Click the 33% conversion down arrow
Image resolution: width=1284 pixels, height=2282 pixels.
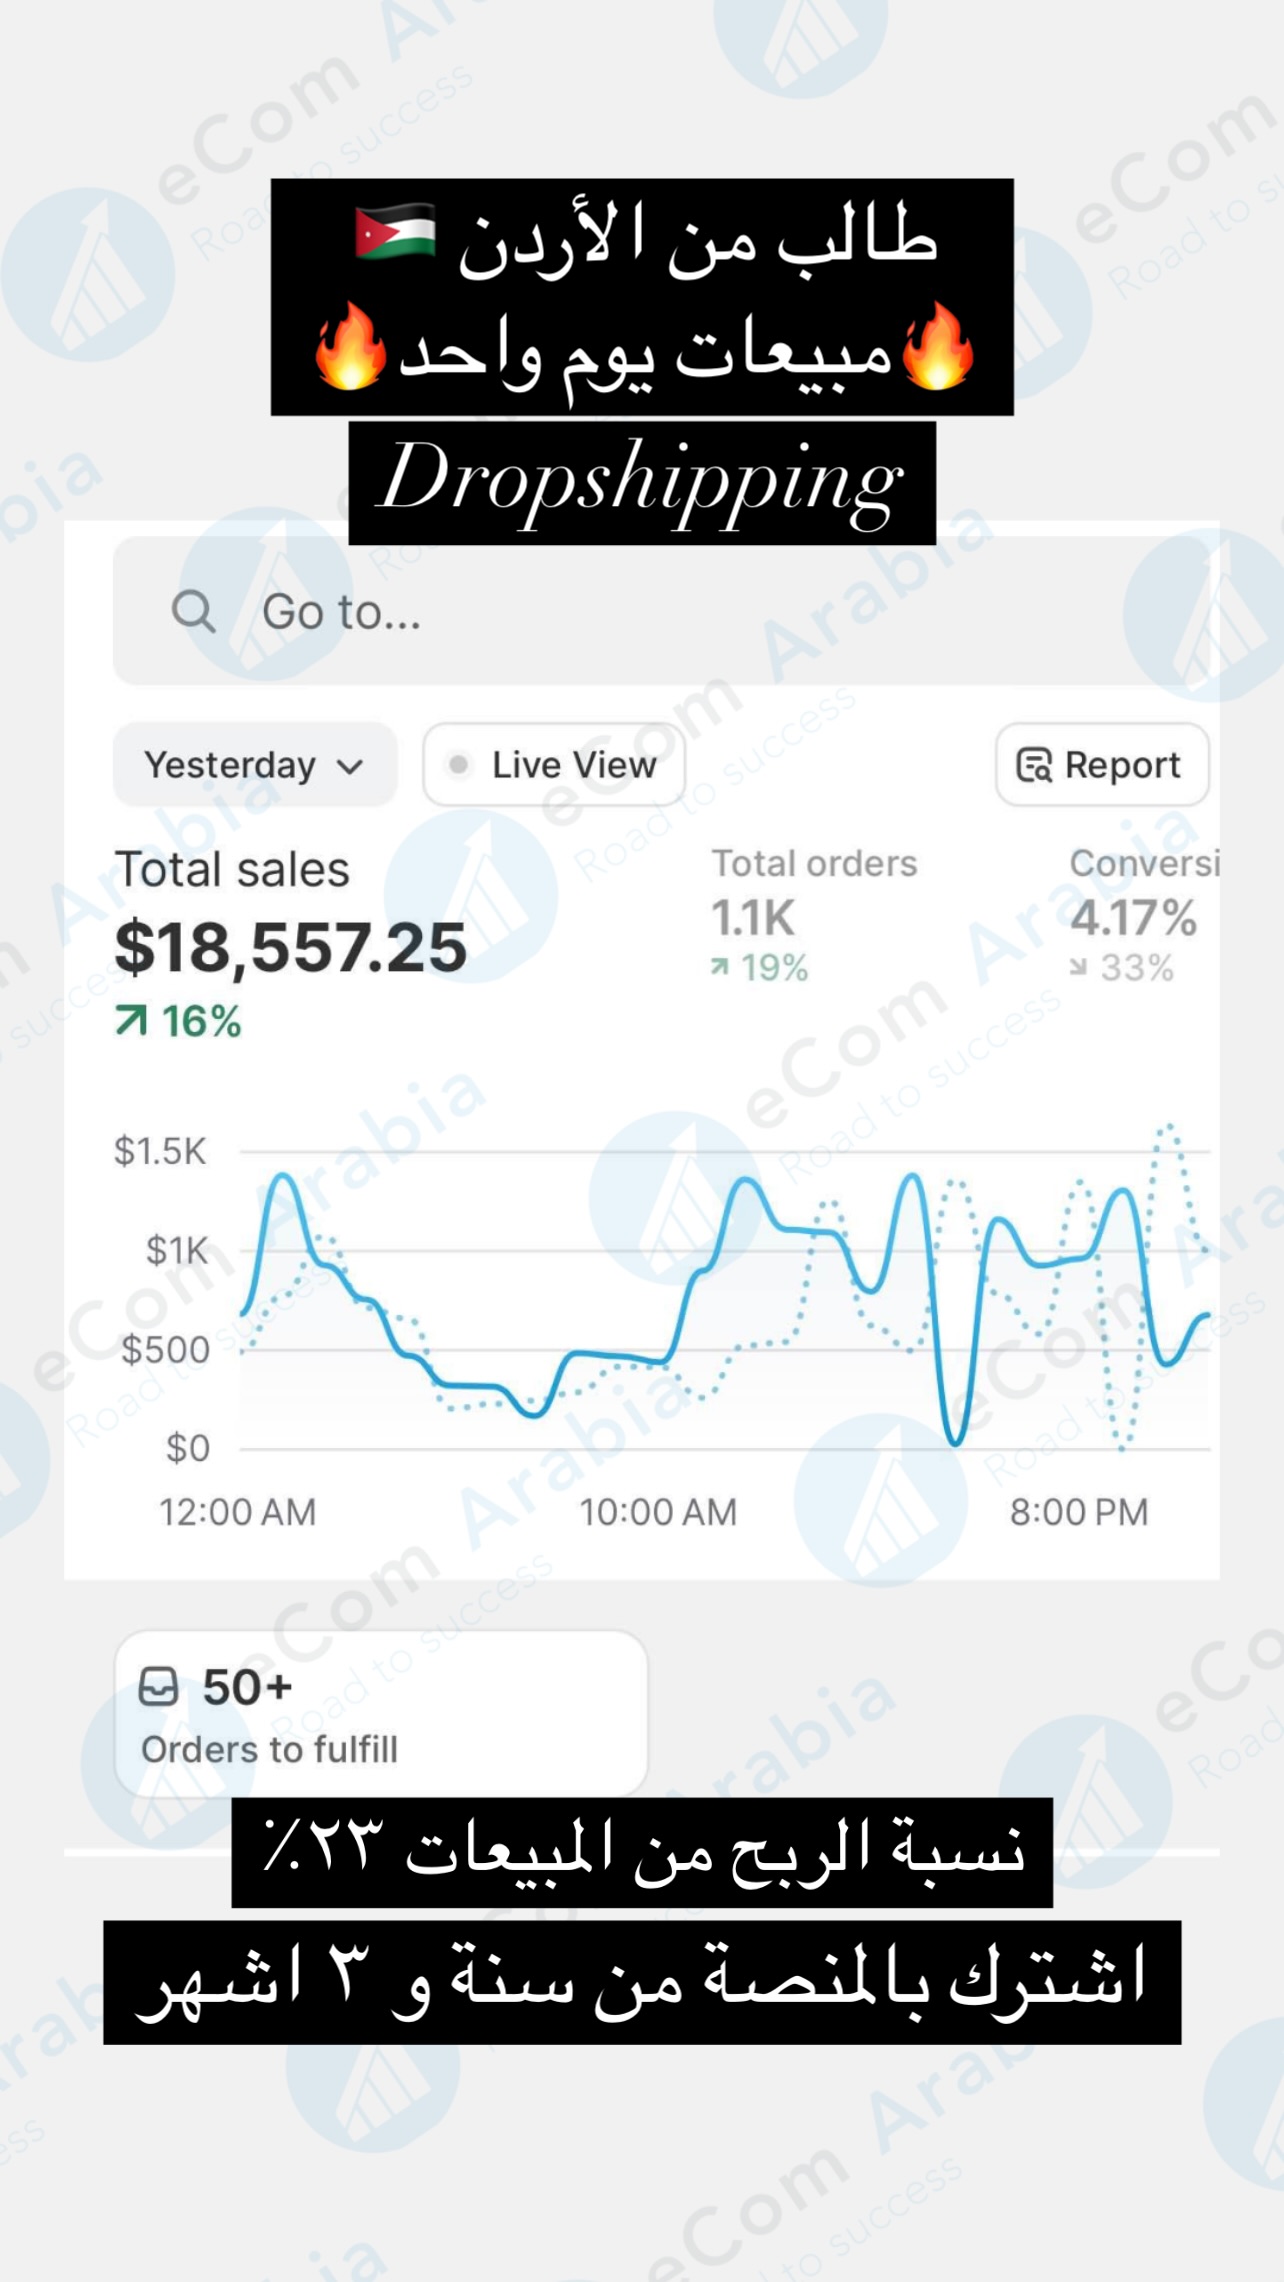[1078, 967]
